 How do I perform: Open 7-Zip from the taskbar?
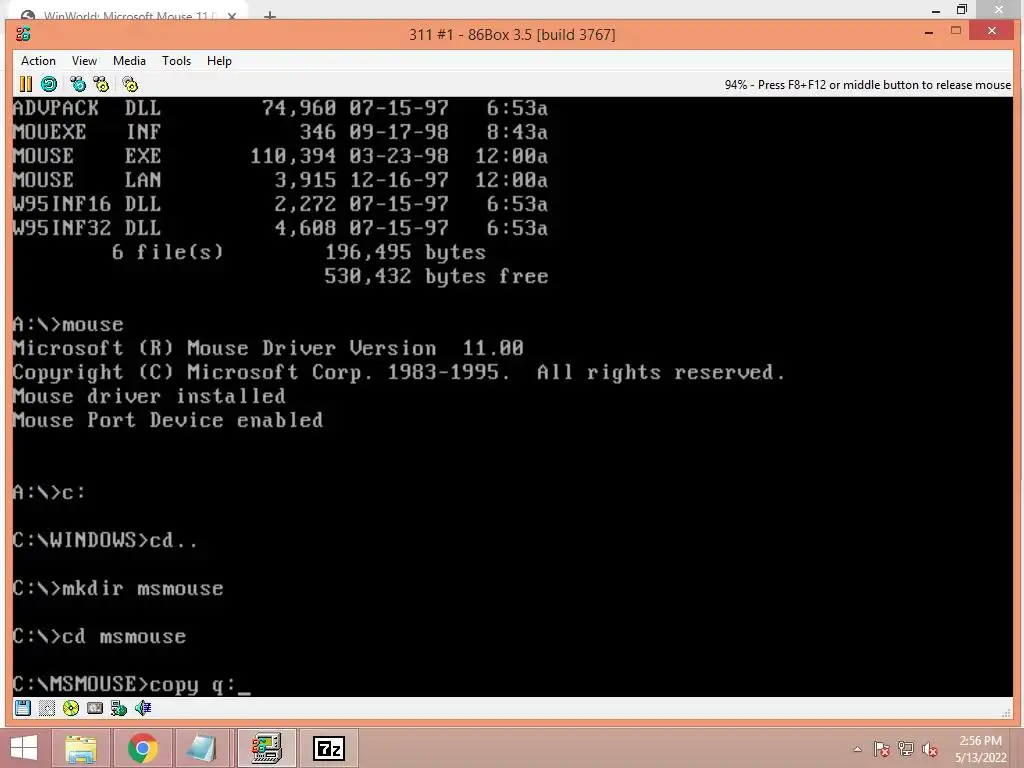[x=328, y=748]
